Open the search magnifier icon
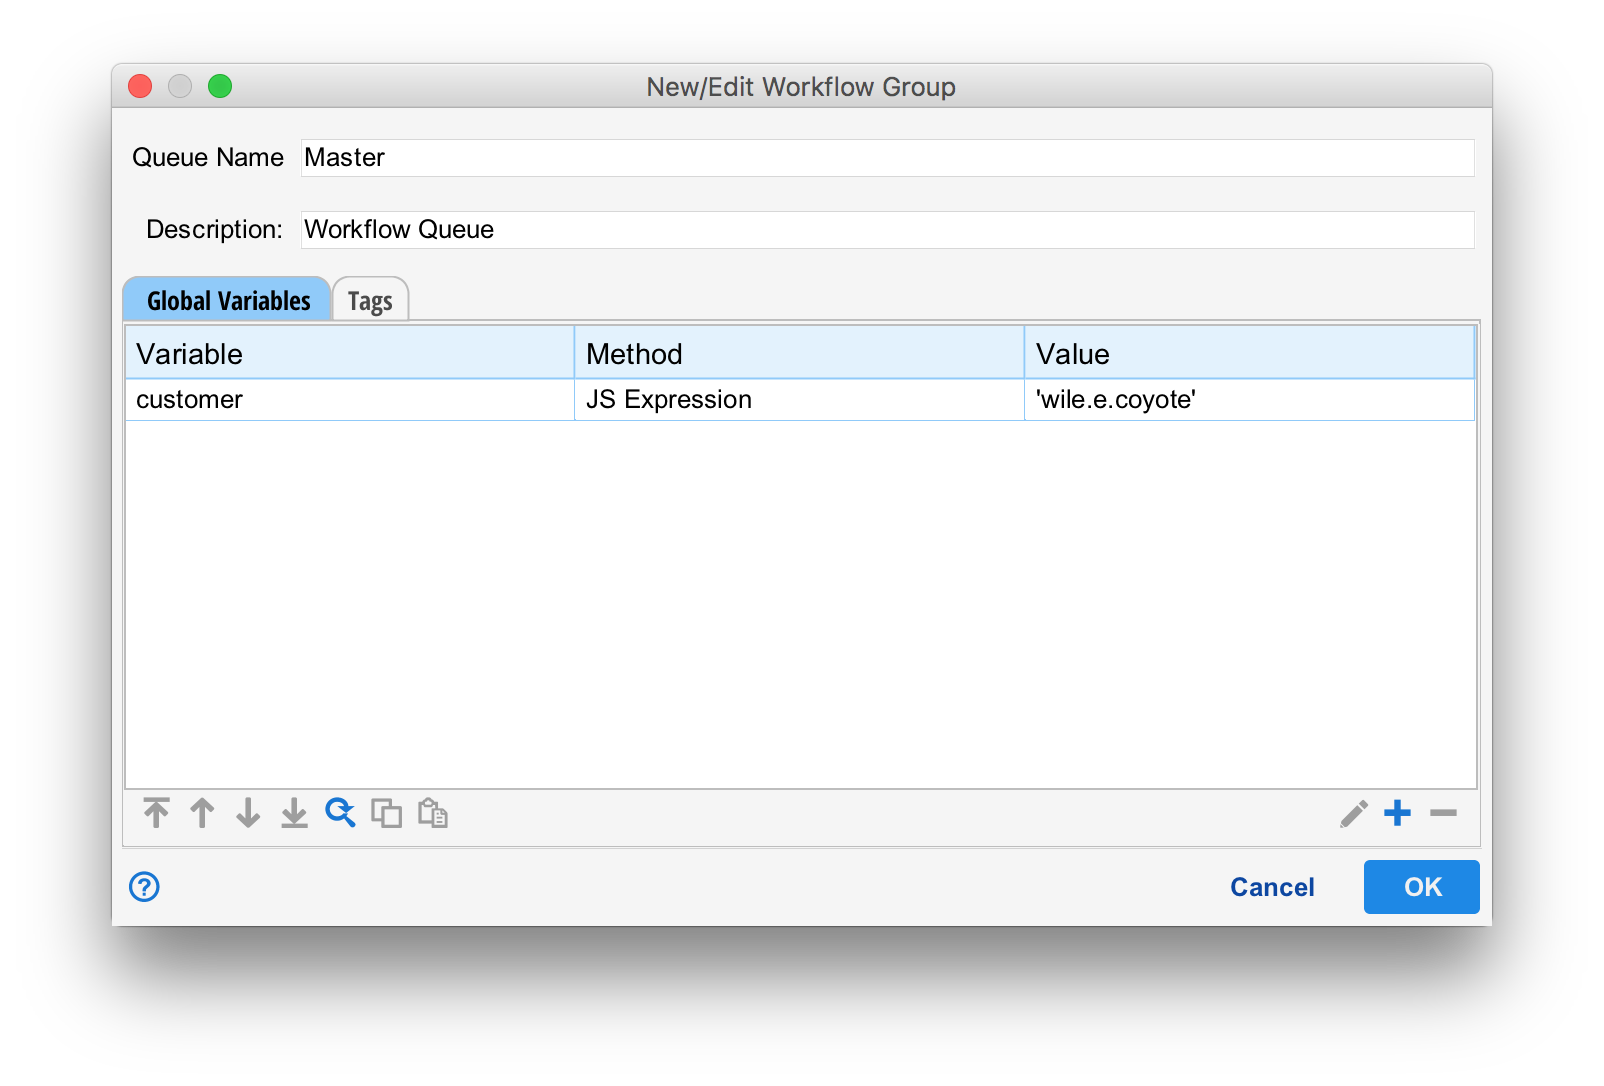Screen dimensions: 1604x1086 pos(340,813)
